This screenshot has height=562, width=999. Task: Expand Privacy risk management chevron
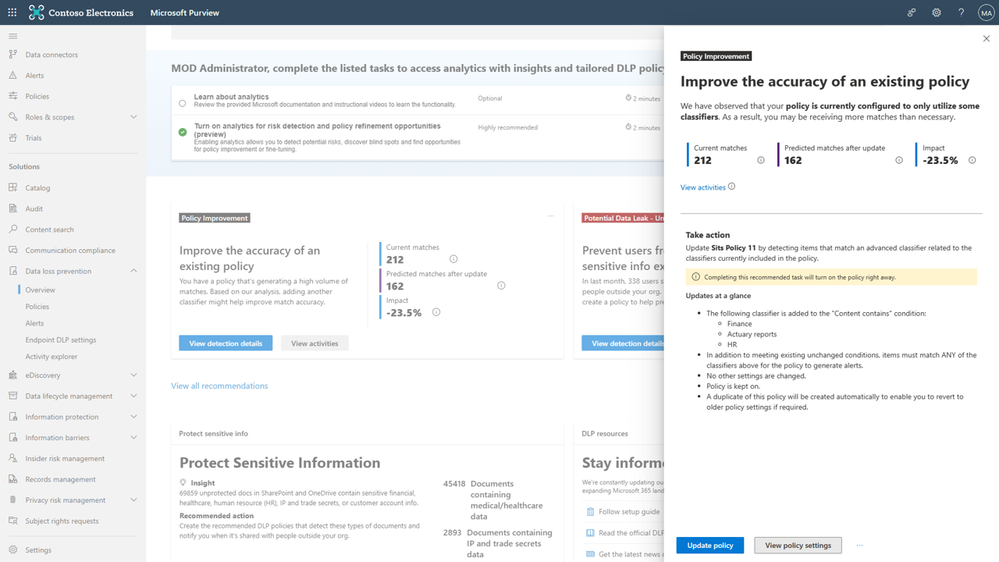point(134,500)
